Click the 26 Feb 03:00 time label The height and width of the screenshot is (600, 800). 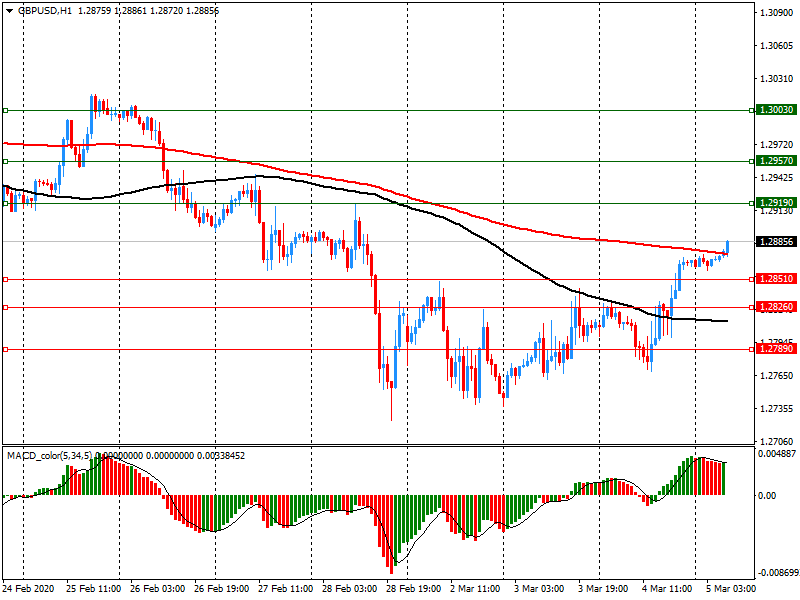157,588
